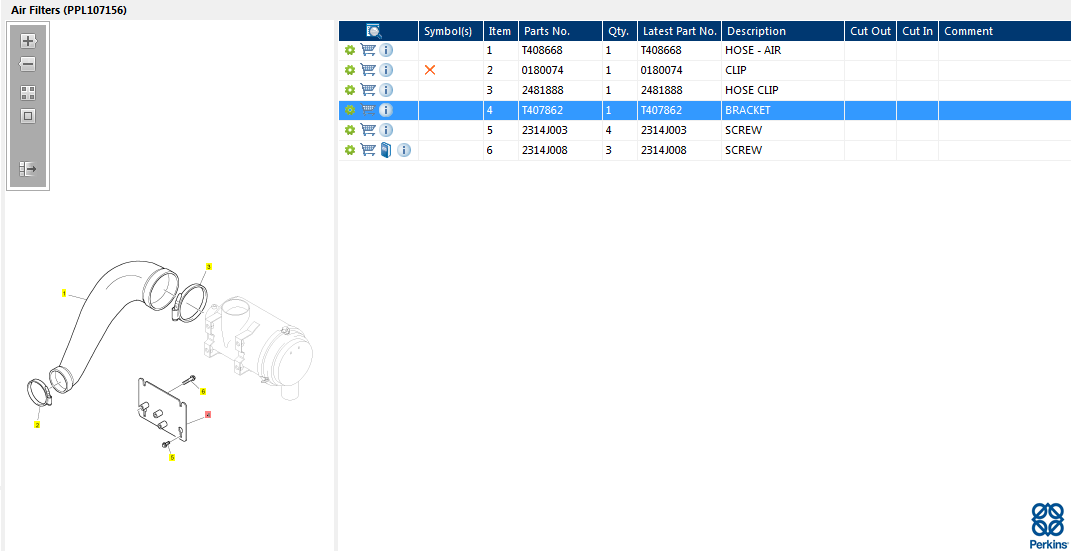The image size is (1071, 551).
Task: Click the magnifier search icon in table header
Action: [374, 31]
